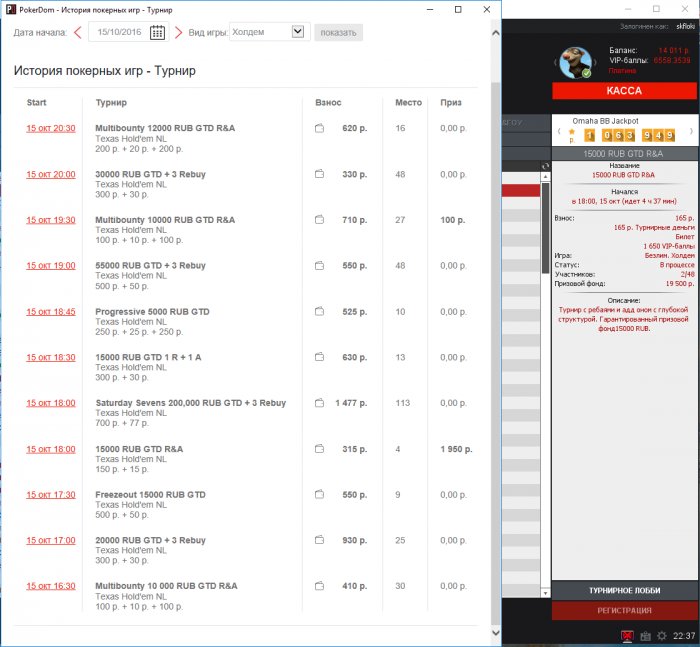Click lobby list scrollbar up arrow
This screenshot has height=647, width=700.
click(x=545, y=177)
